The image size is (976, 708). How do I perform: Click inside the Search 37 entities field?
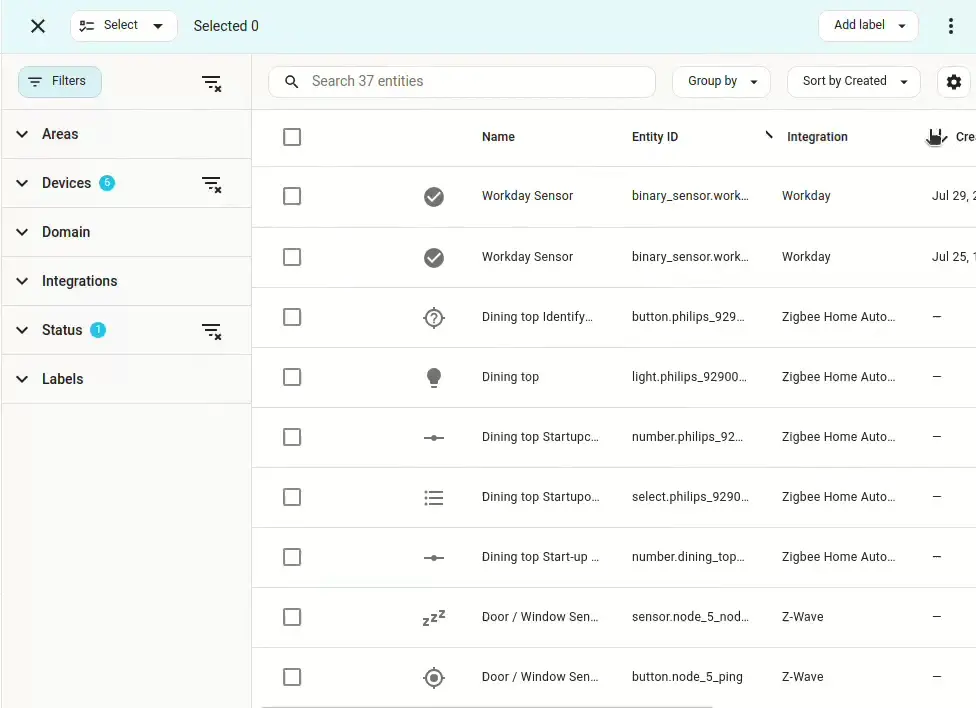point(461,81)
